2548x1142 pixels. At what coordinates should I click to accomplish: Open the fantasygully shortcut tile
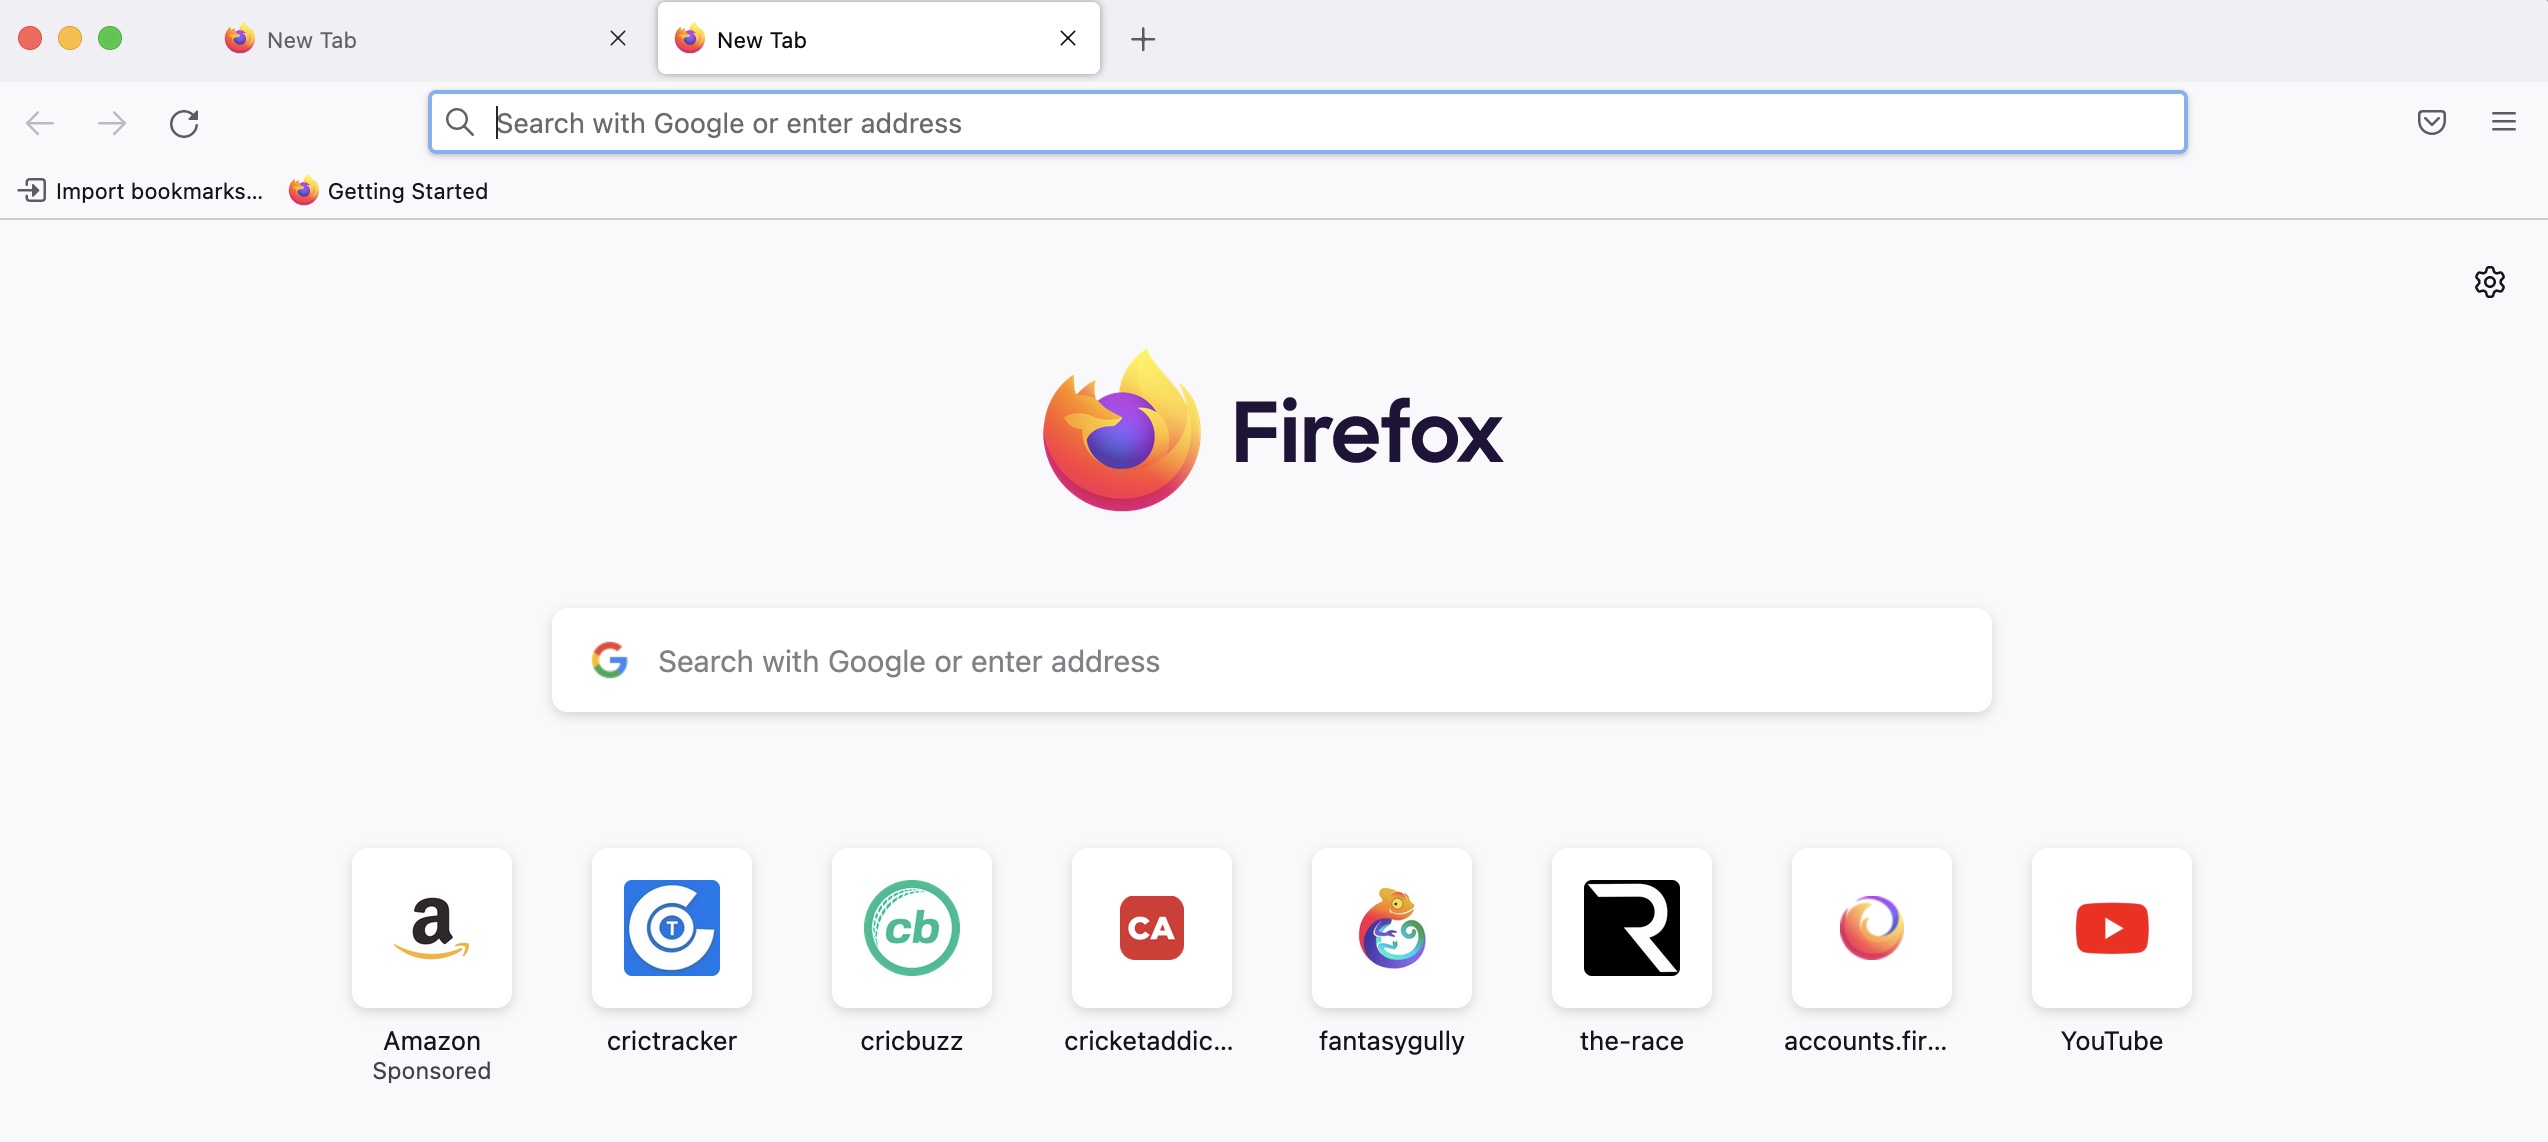(1392, 928)
